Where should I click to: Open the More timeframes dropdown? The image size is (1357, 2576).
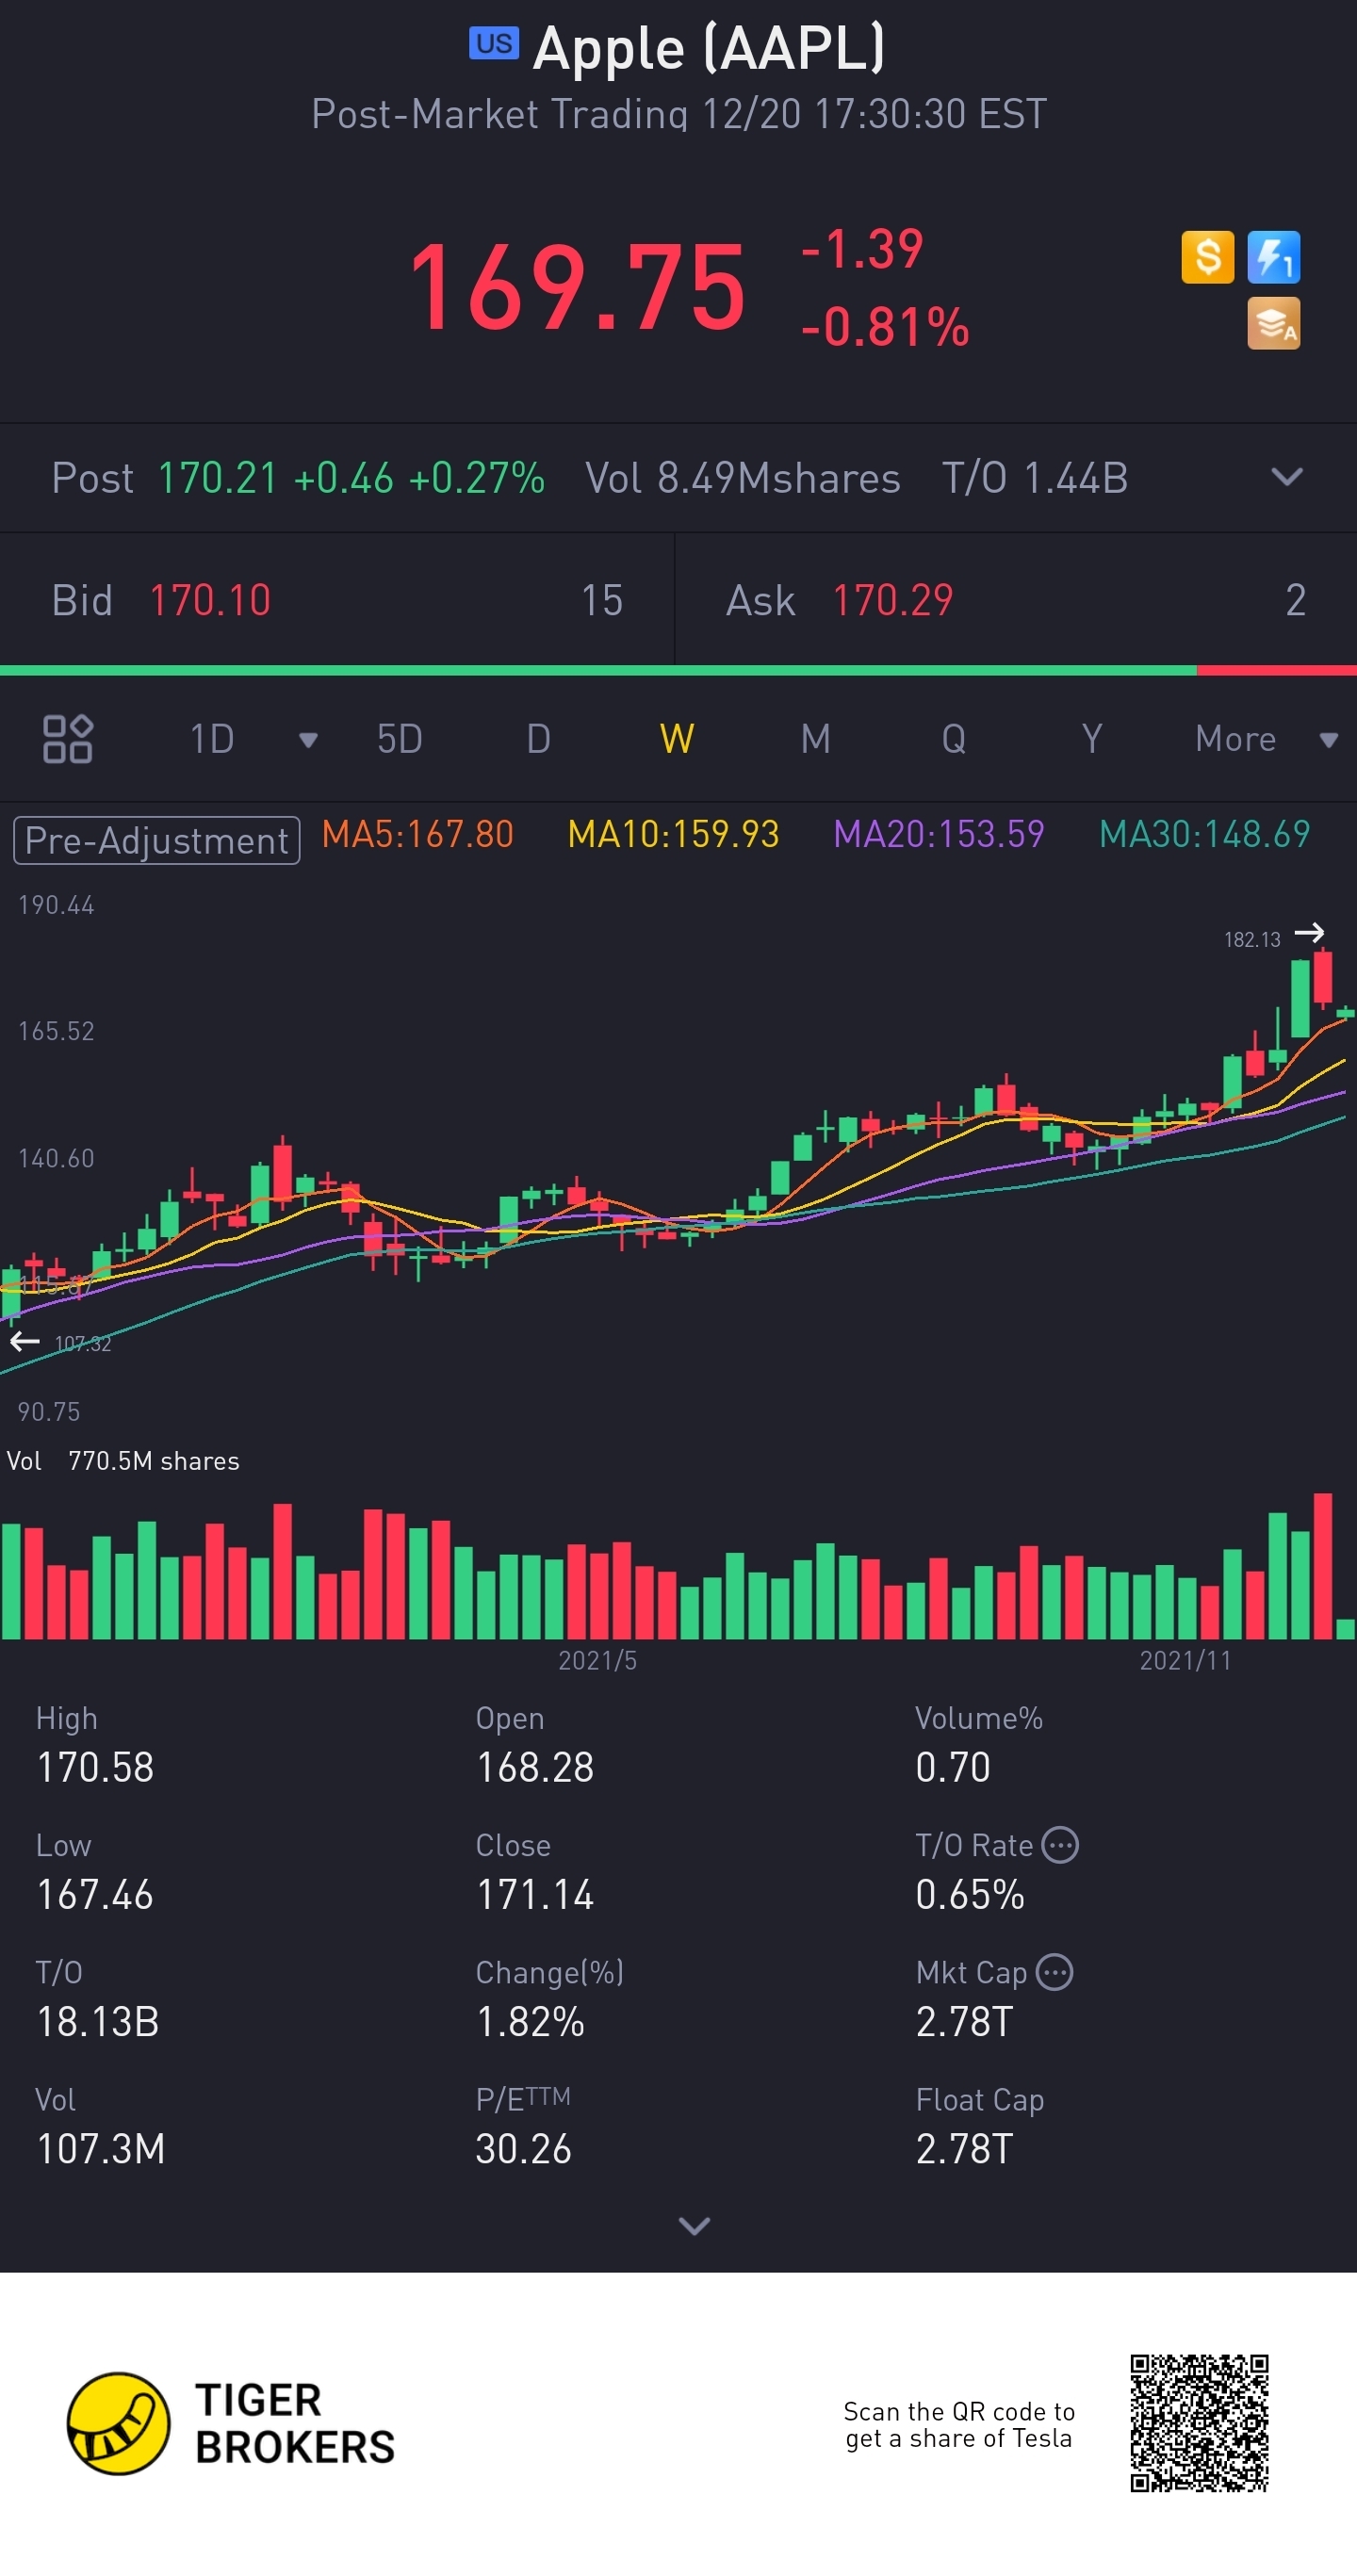click(x=1329, y=740)
